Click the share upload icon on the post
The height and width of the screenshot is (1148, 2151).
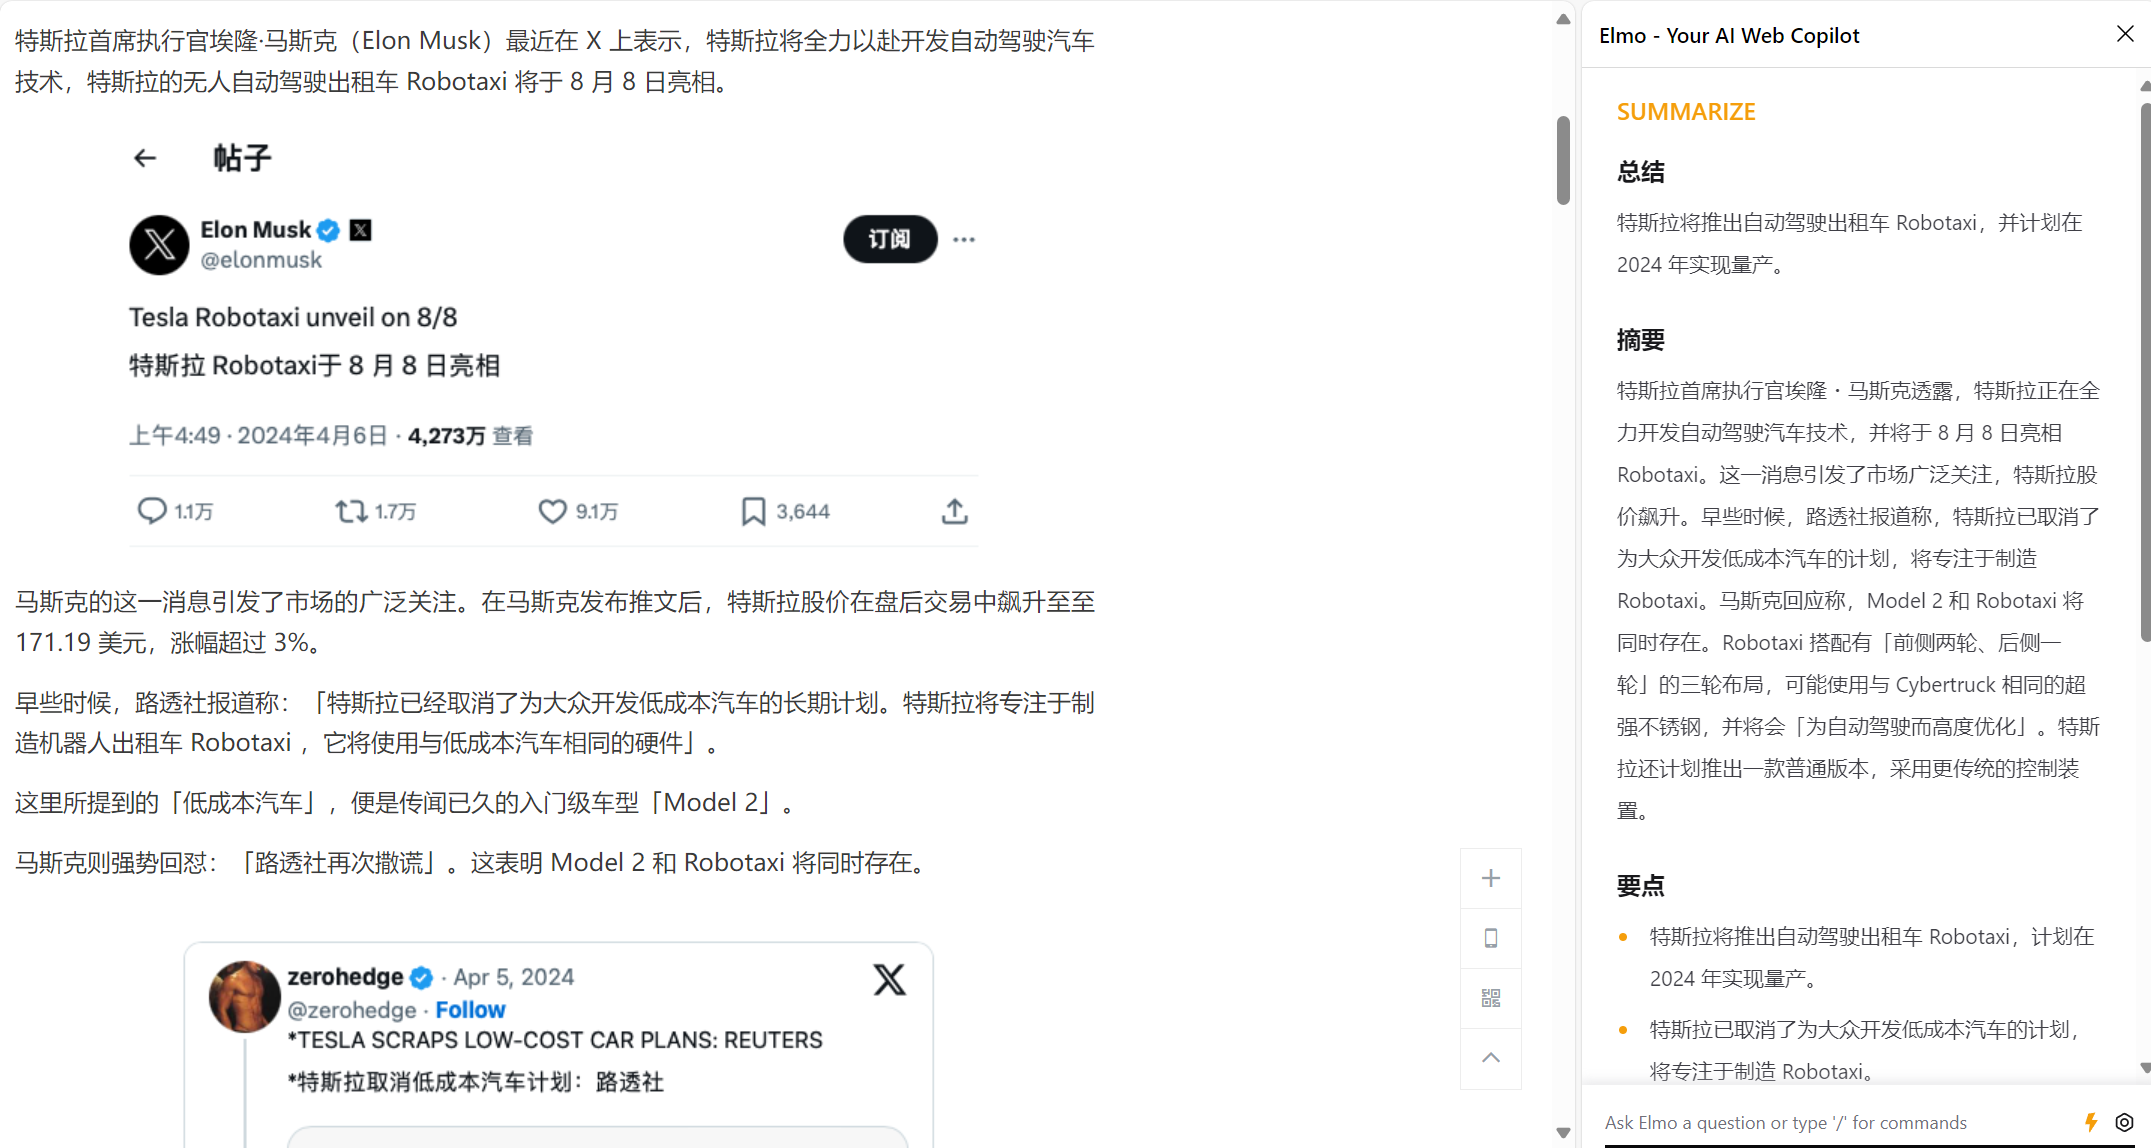click(x=955, y=511)
